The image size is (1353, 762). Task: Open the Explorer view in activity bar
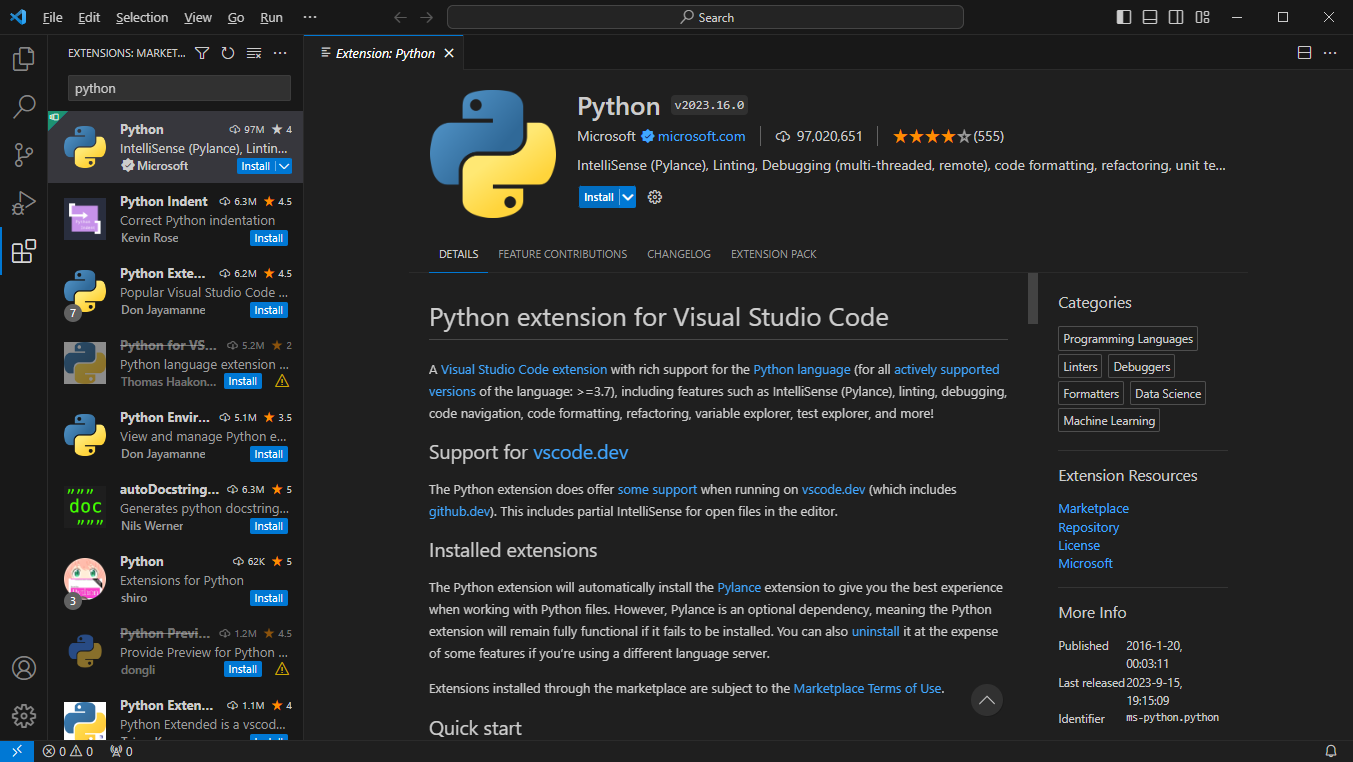[x=23, y=59]
